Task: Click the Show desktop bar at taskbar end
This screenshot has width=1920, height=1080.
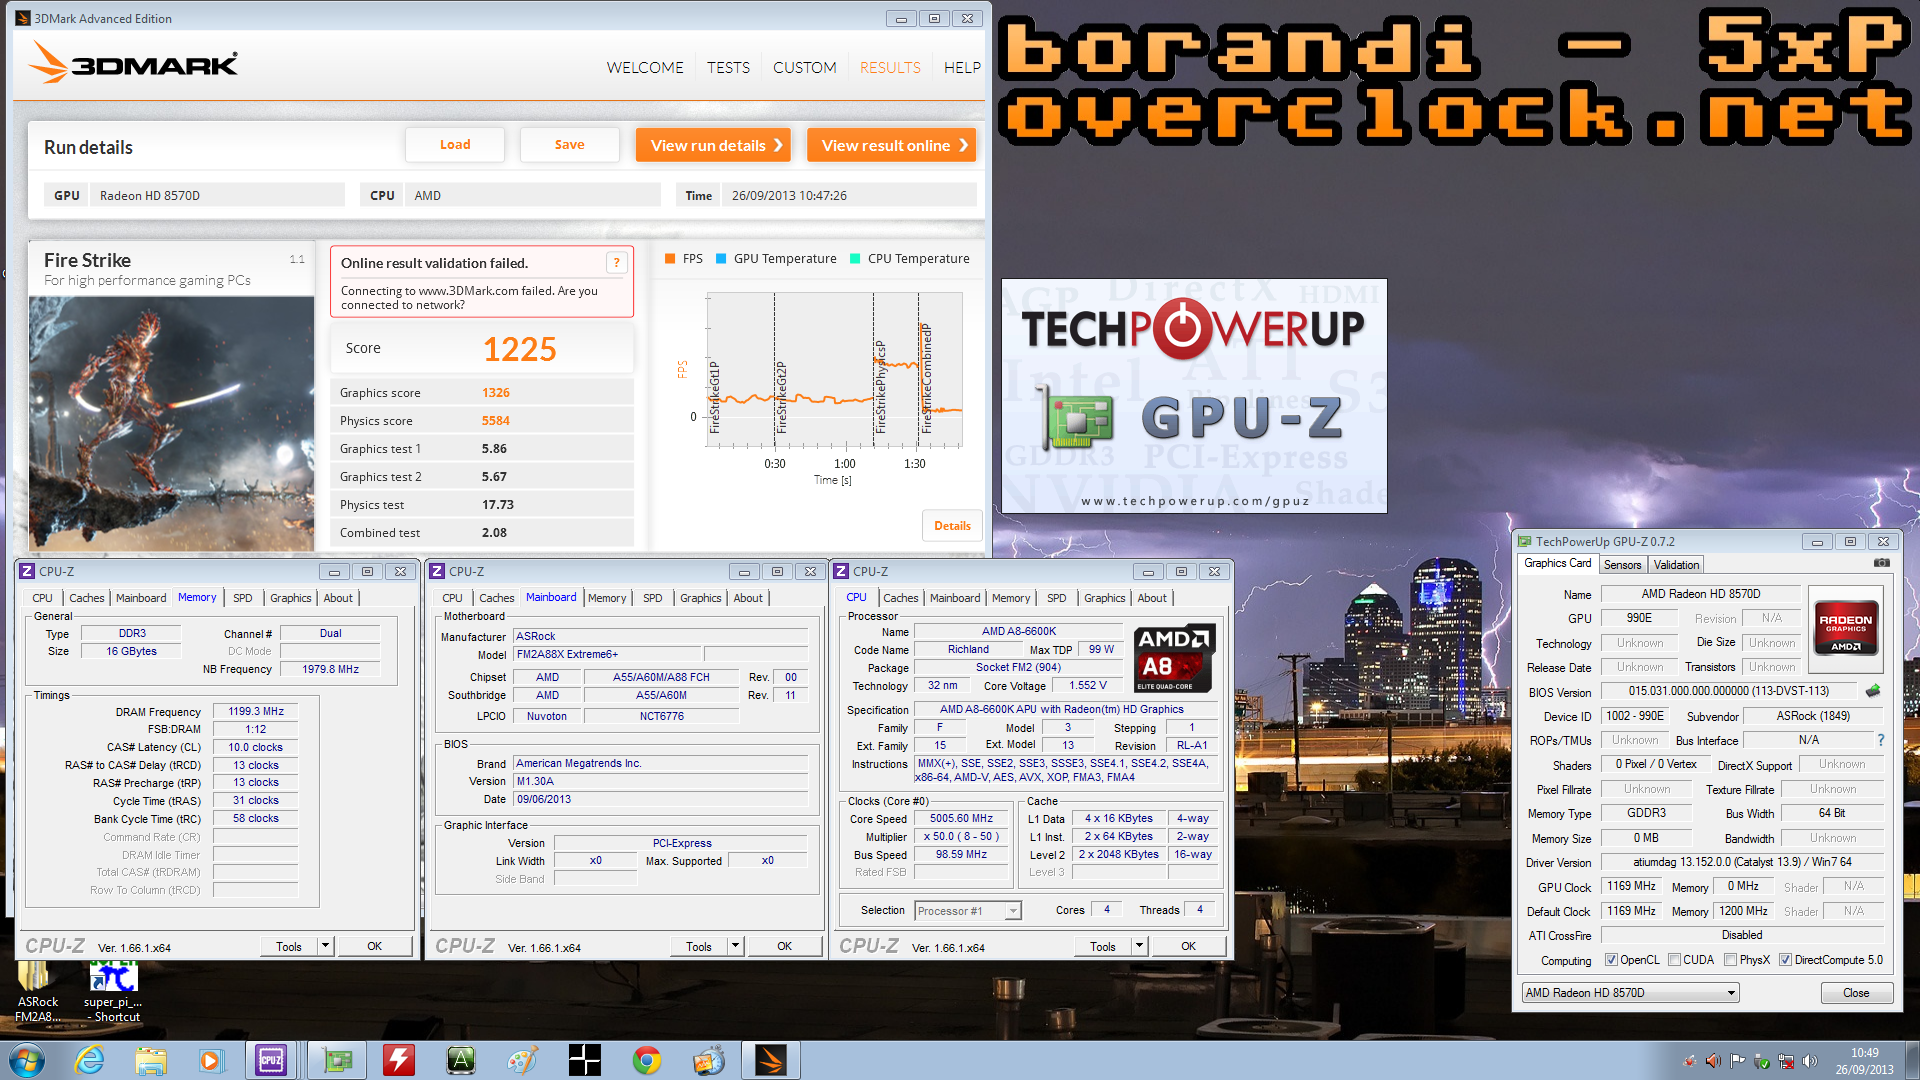Action: [x=1912, y=1060]
